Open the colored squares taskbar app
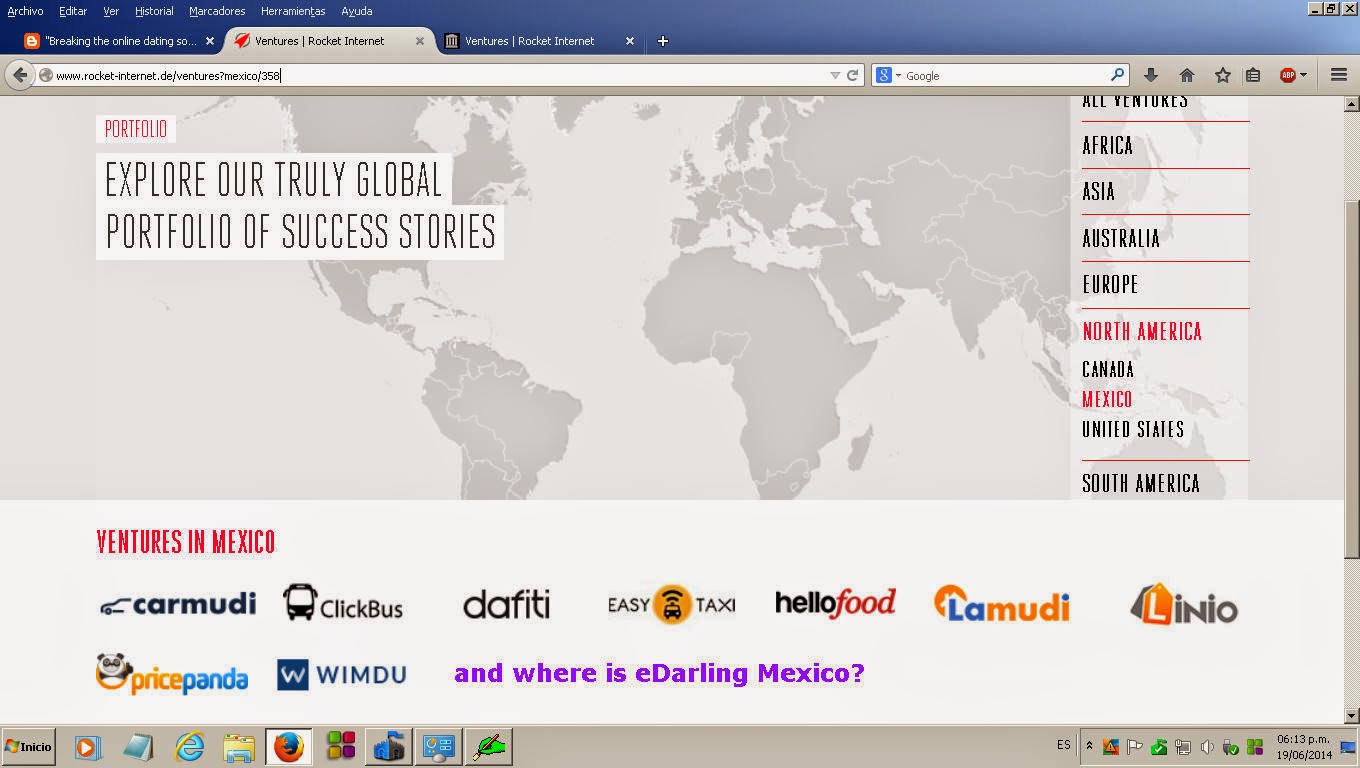 pos(341,747)
